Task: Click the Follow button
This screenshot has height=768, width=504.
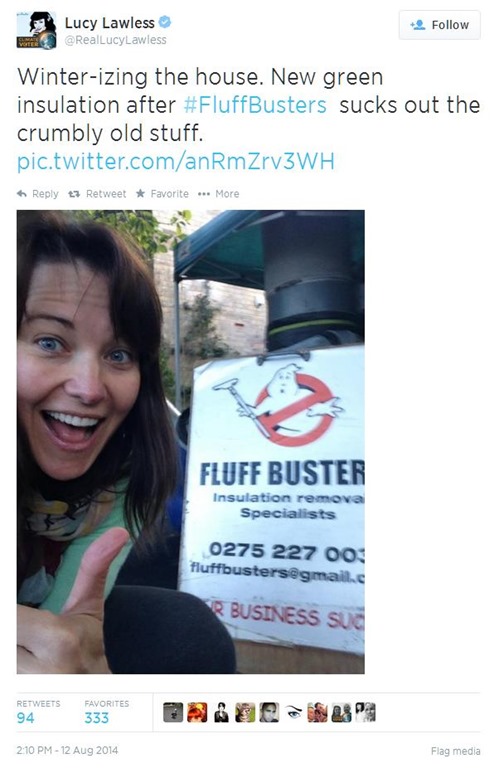Action: point(439,25)
